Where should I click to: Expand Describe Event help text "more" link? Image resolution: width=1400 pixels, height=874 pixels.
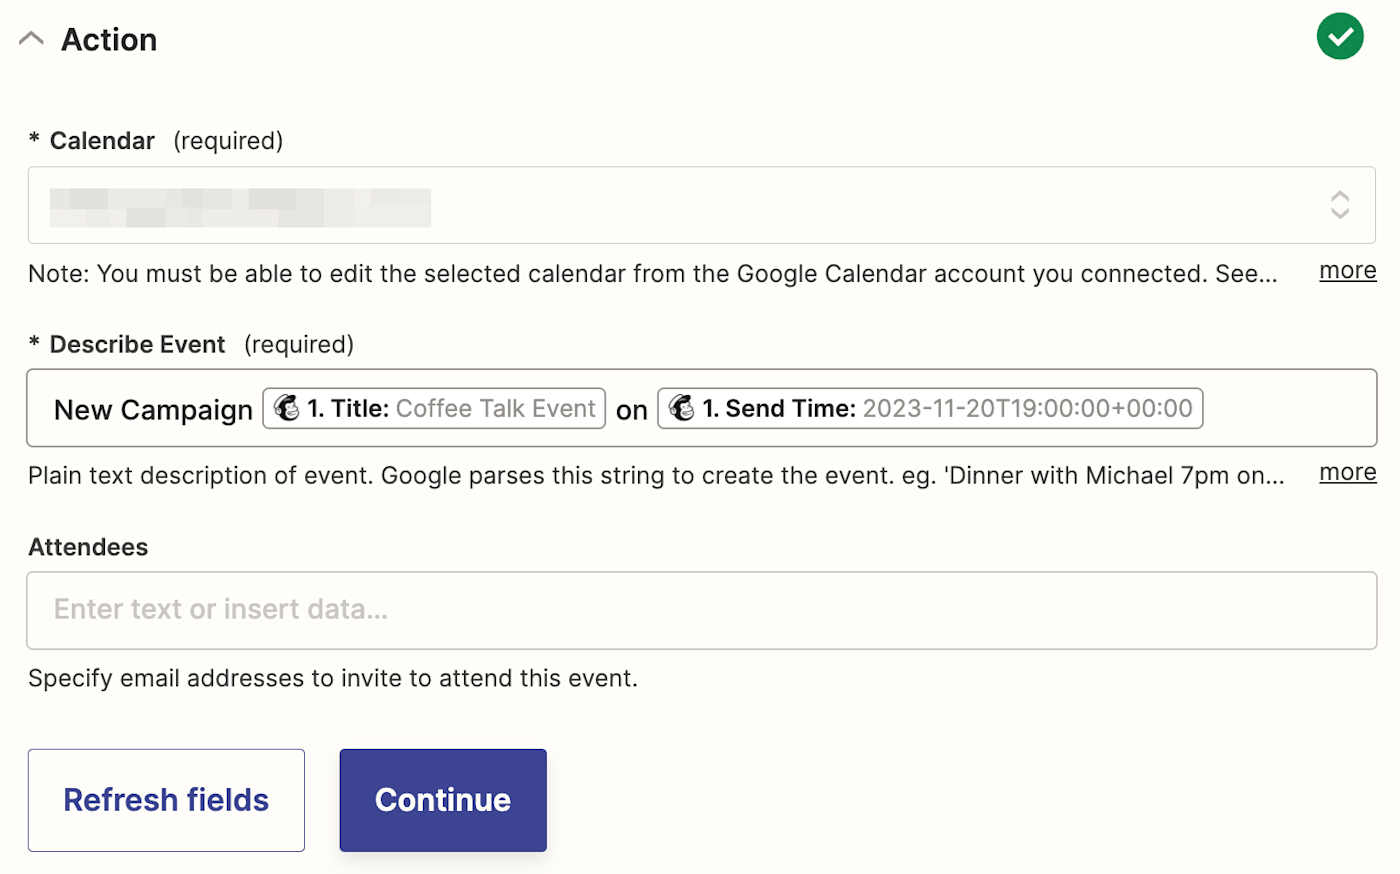click(1347, 472)
